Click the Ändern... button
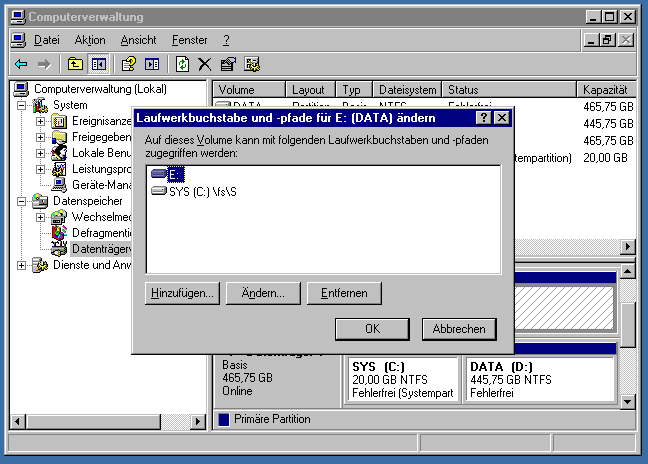 pyautogui.click(x=263, y=293)
